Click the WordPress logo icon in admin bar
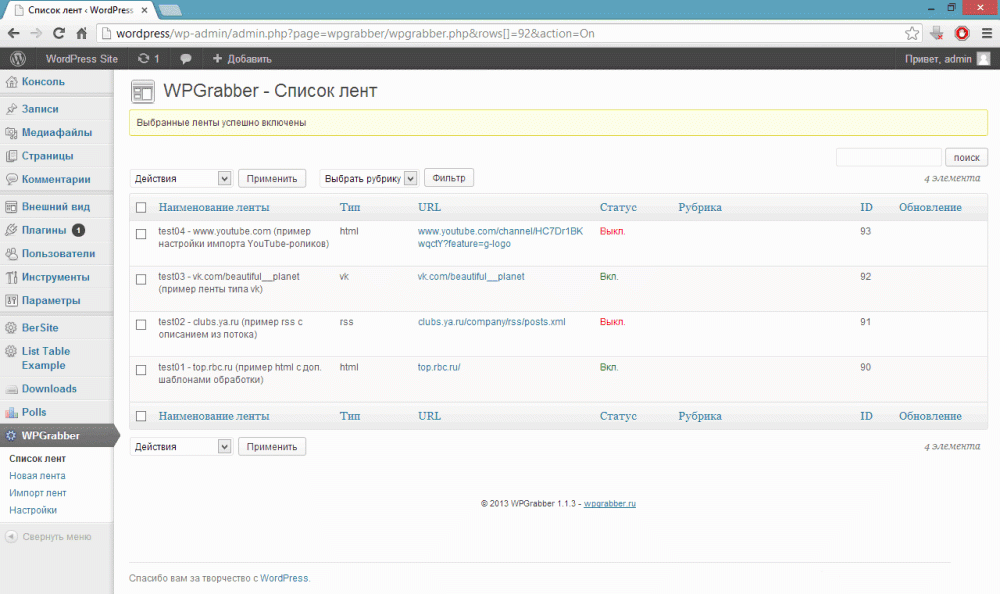 17,59
